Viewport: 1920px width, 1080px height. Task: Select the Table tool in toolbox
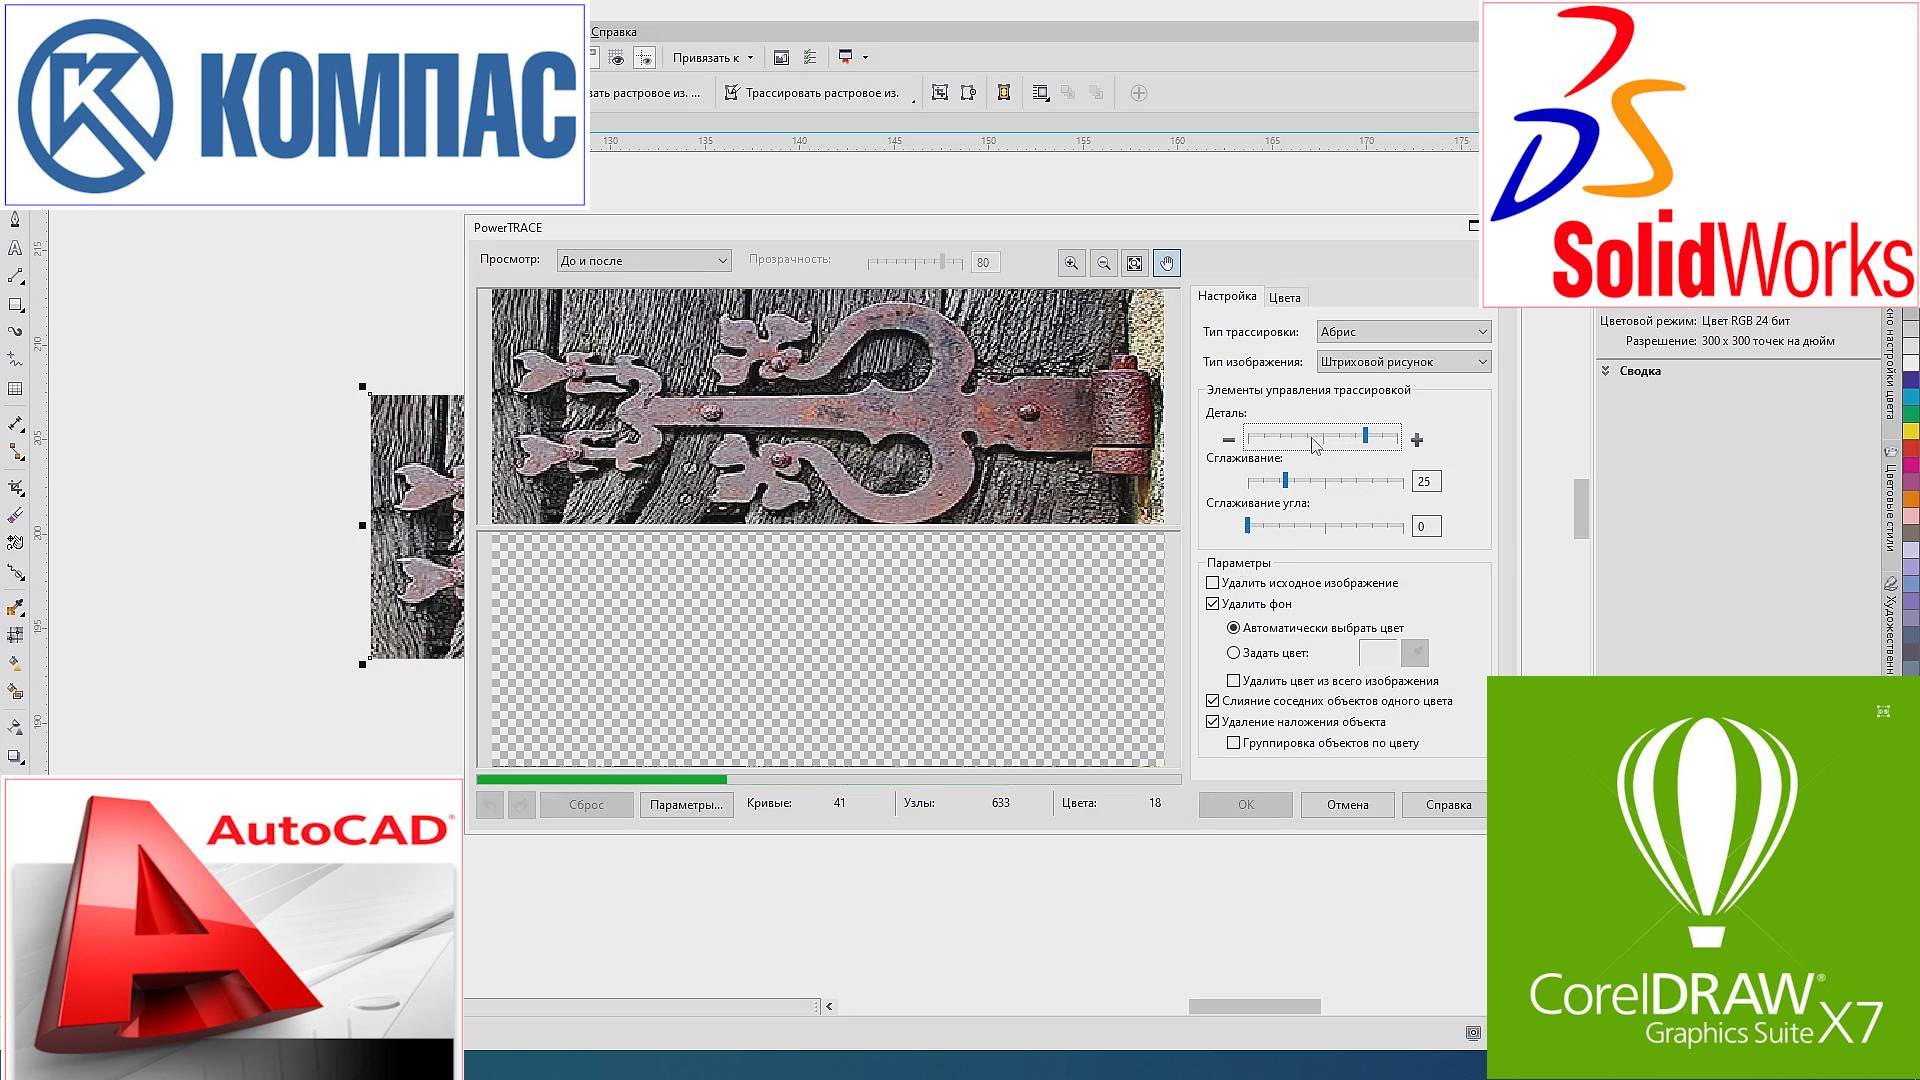(x=15, y=389)
